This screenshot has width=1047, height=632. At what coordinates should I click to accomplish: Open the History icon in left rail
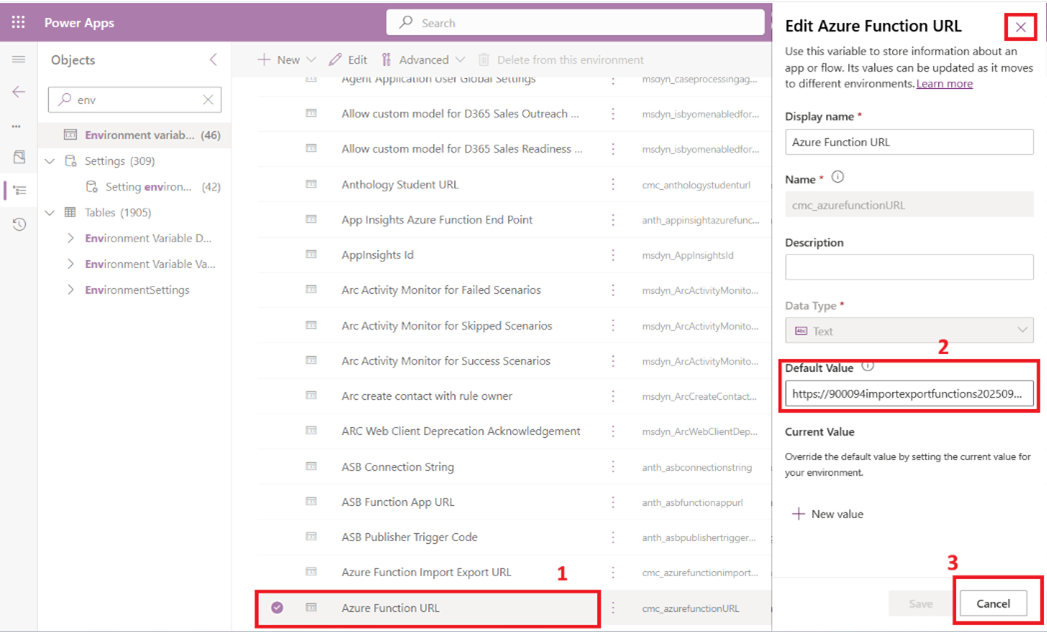click(18, 225)
